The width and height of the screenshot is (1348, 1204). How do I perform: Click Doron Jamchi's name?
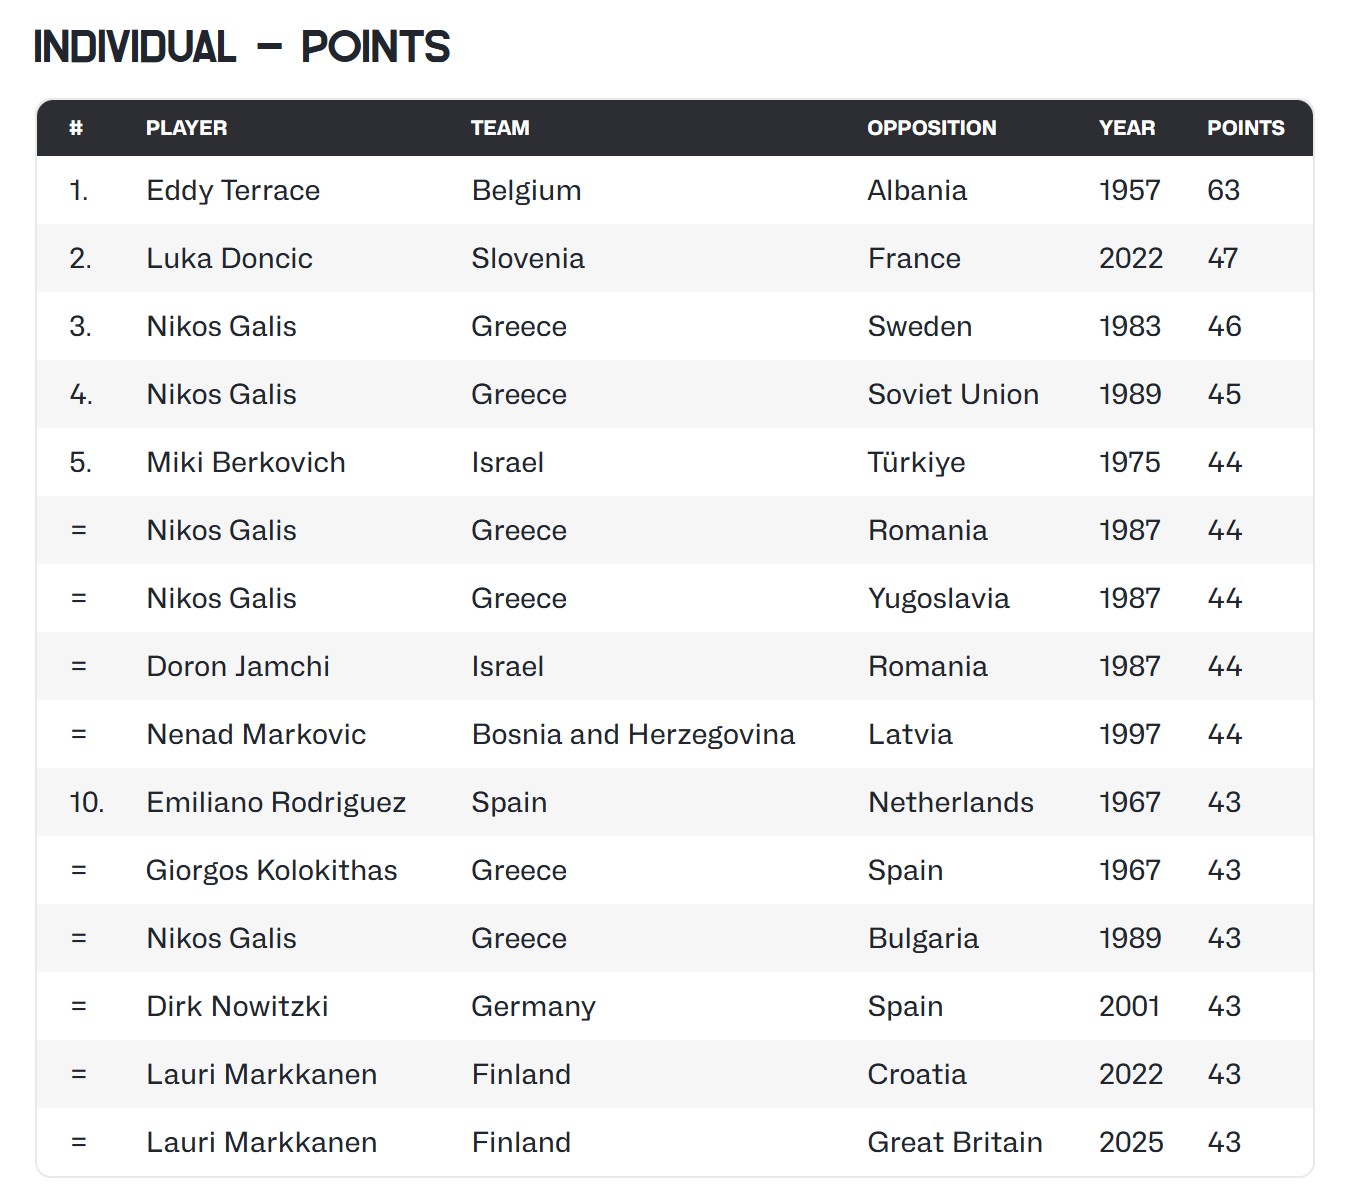(x=238, y=667)
